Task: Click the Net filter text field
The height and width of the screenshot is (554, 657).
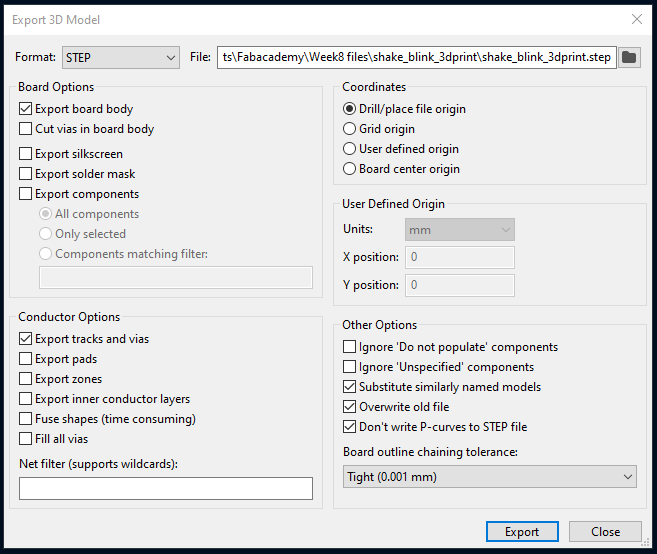Action: pos(166,488)
